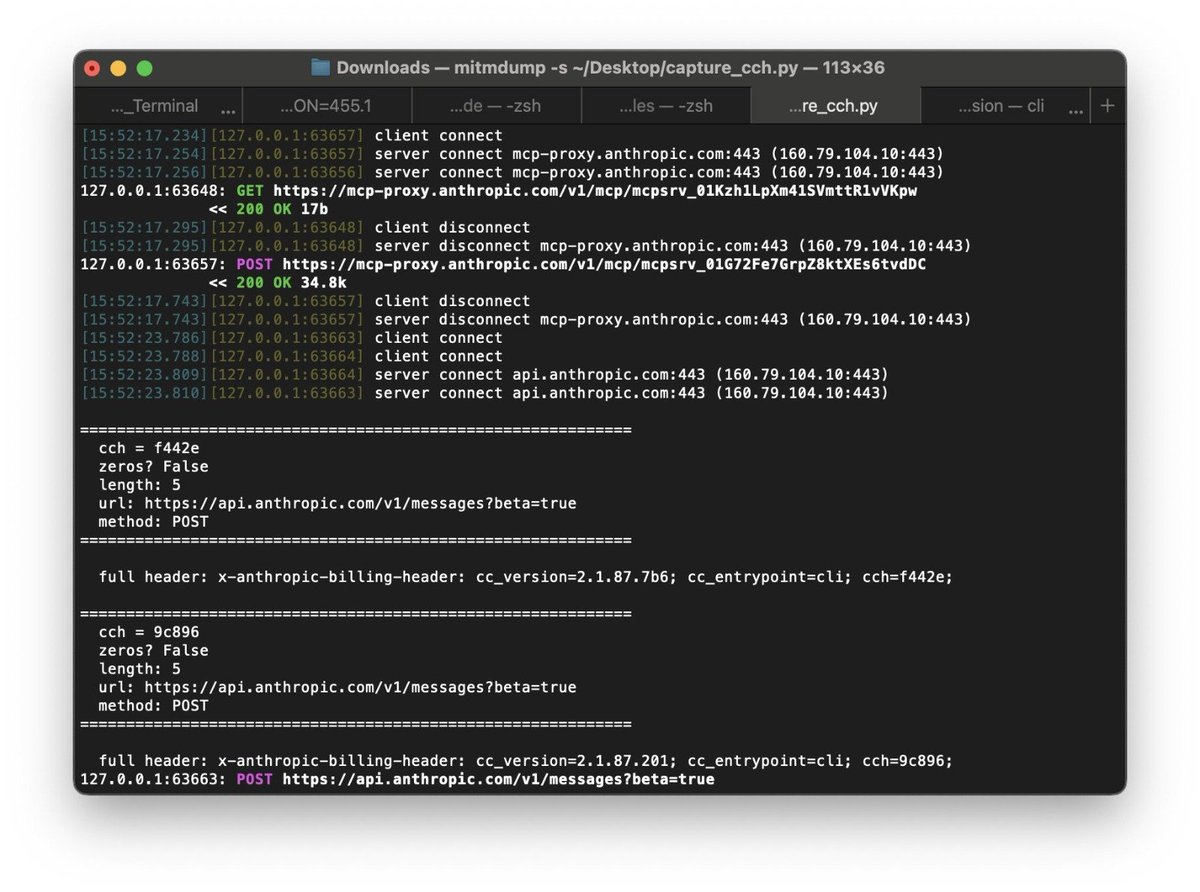Switch to the ..._Terminal tab

(x=155, y=106)
